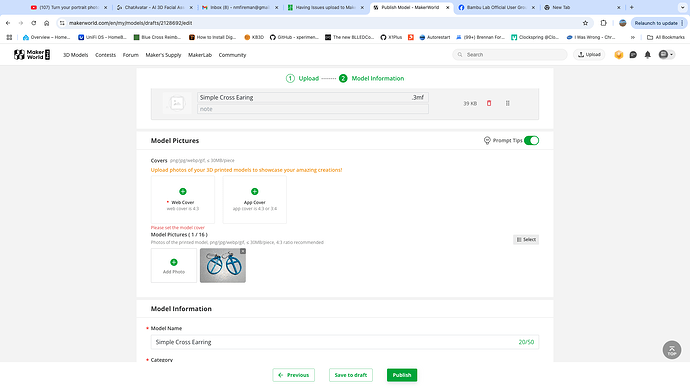The height and width of the screenshot is (388, 690).
Task: Click the orange points hexagon icon
Action: (x=619, y=55)
